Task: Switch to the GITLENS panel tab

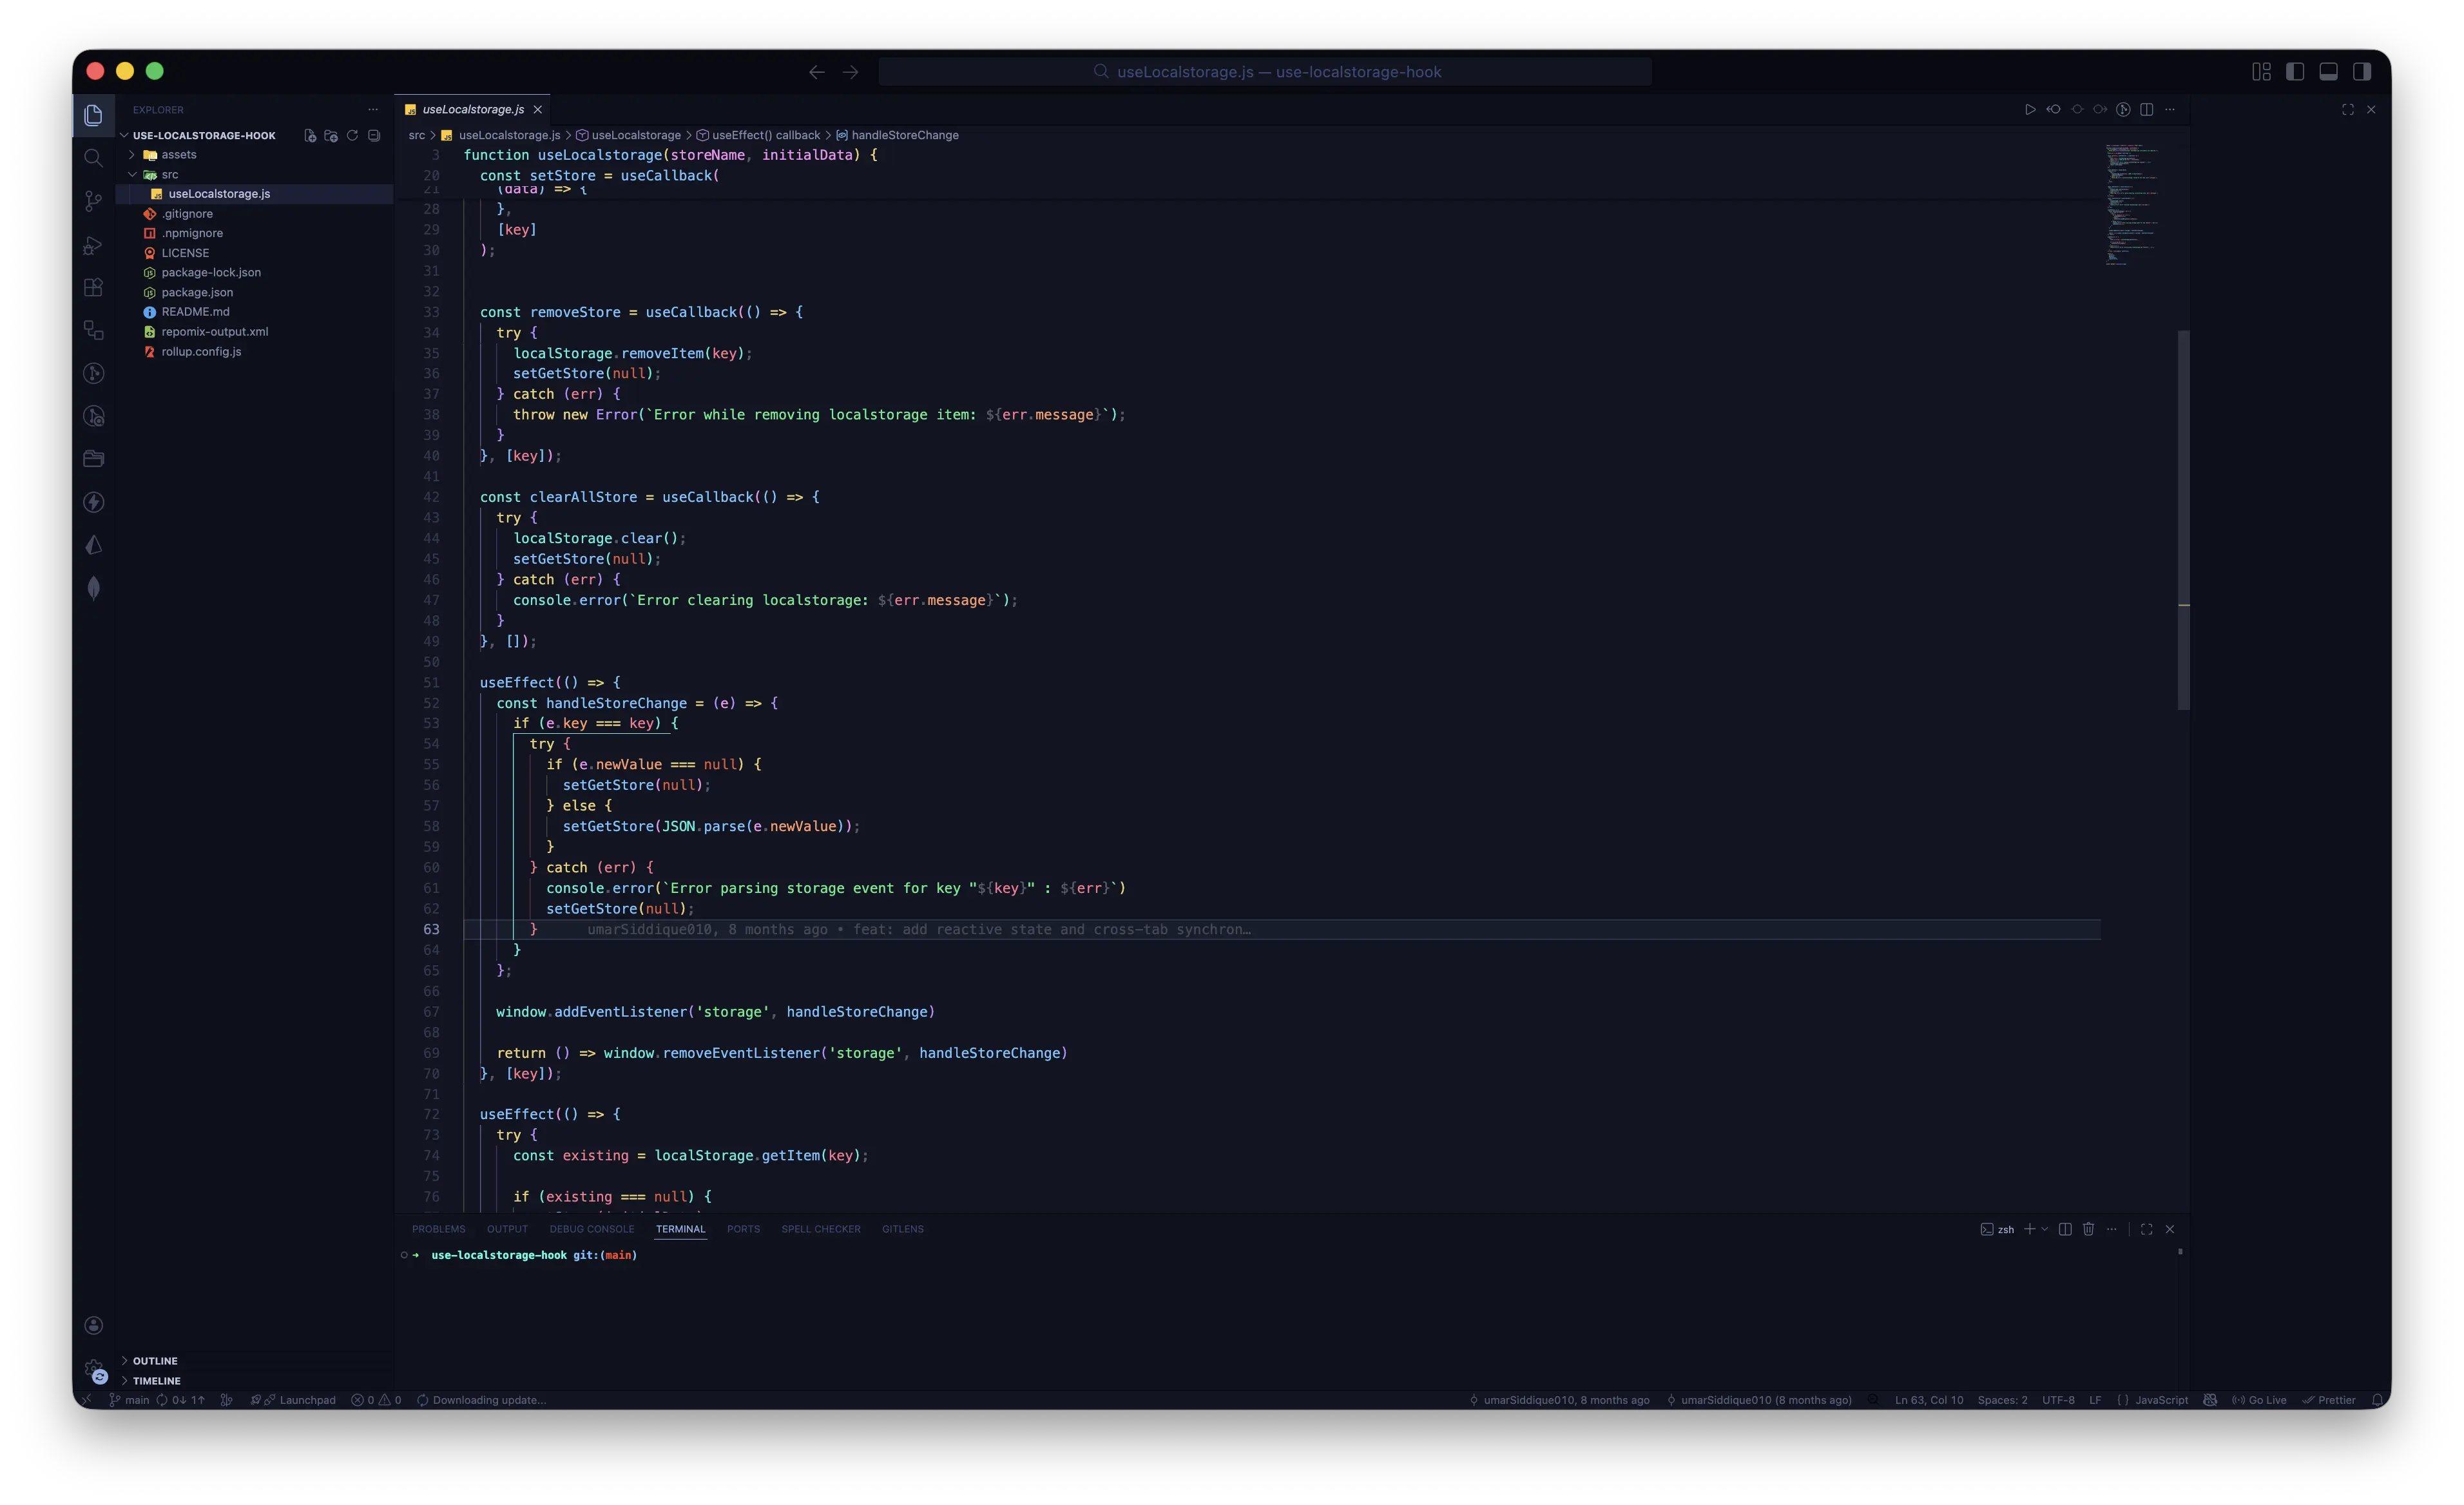Action: [902, 1229]
